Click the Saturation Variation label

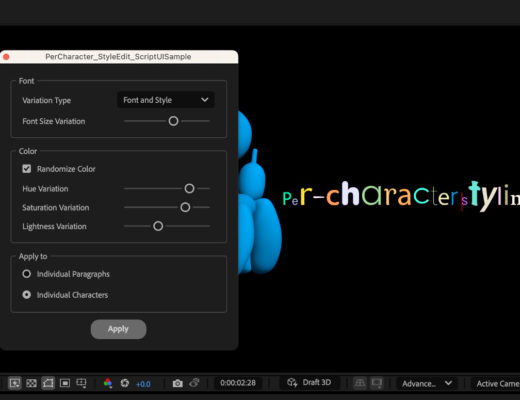tap(56, 208)
